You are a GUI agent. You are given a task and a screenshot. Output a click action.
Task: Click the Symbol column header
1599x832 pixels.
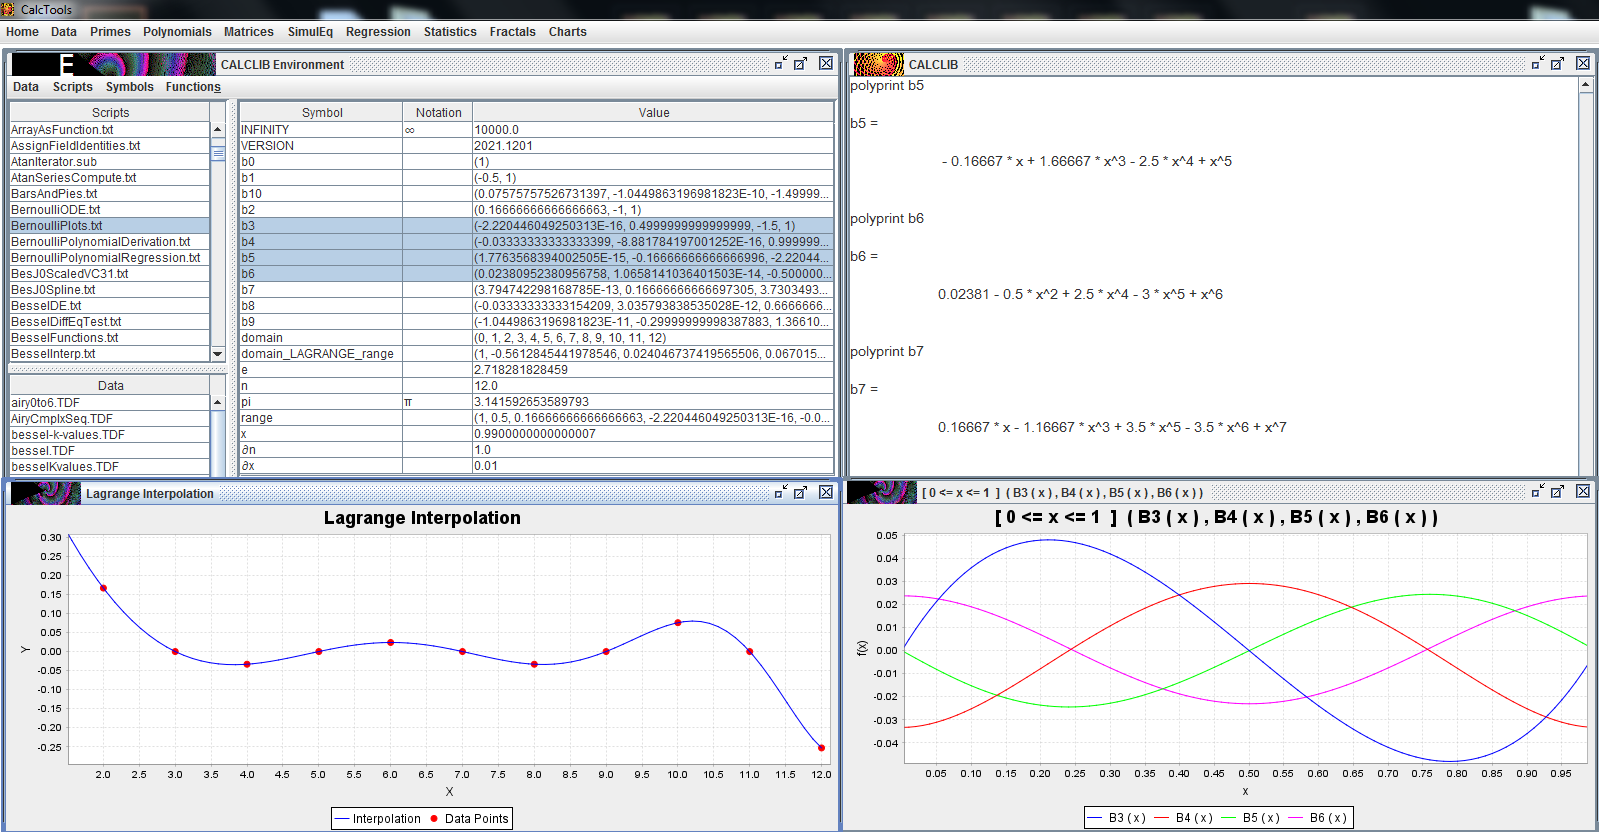pyautogui.click(x=322, y=113)
